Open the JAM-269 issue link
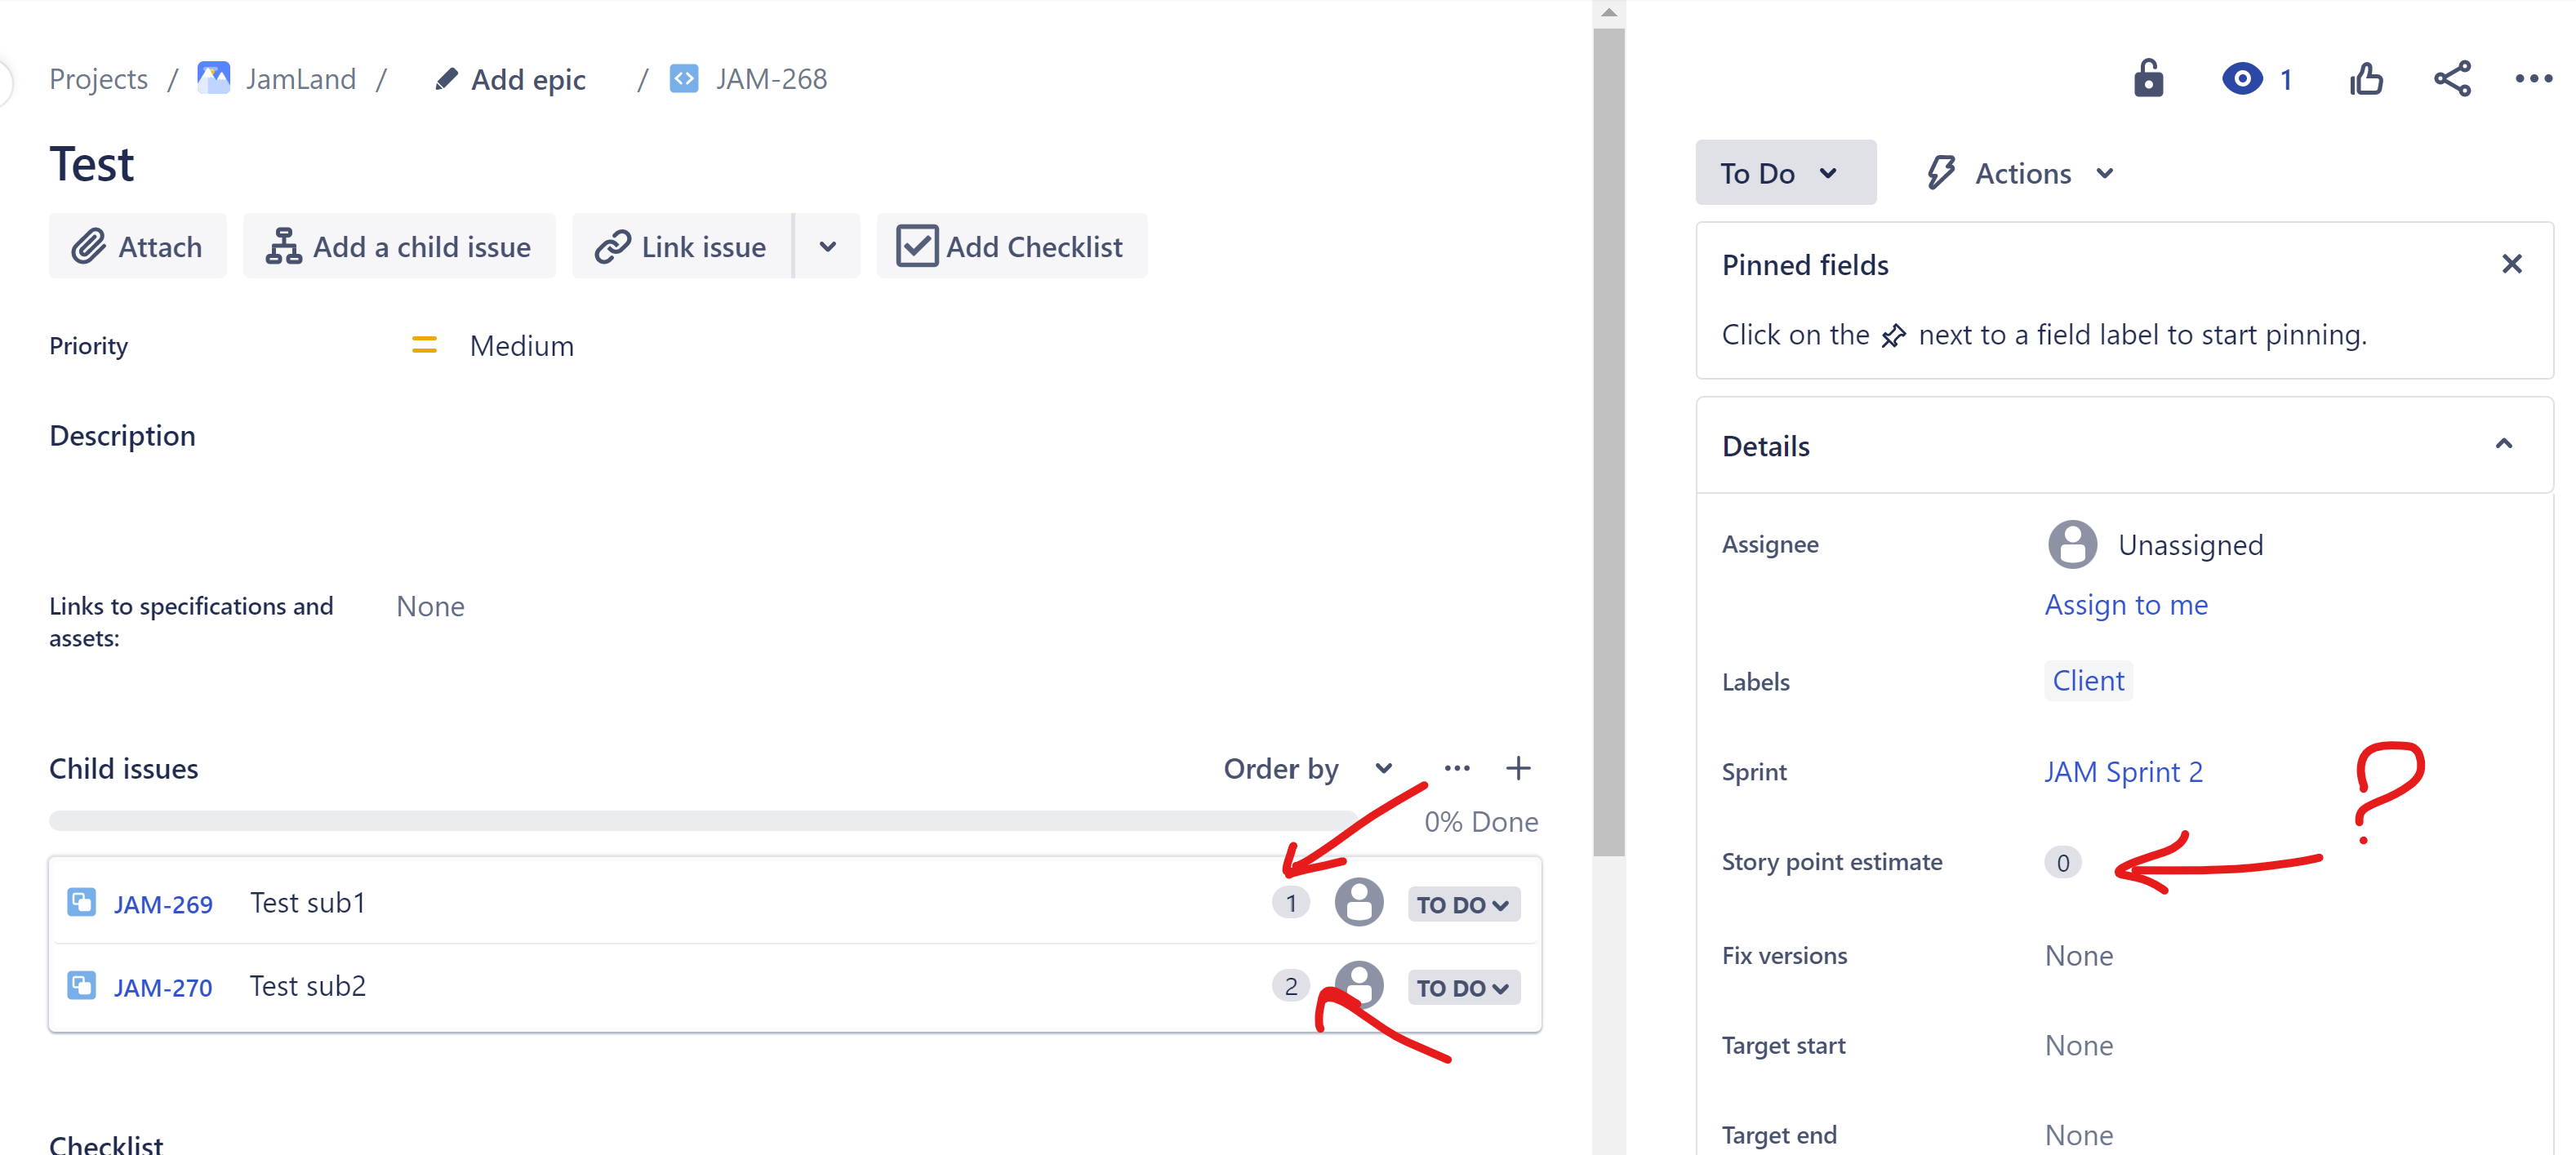 163,904
